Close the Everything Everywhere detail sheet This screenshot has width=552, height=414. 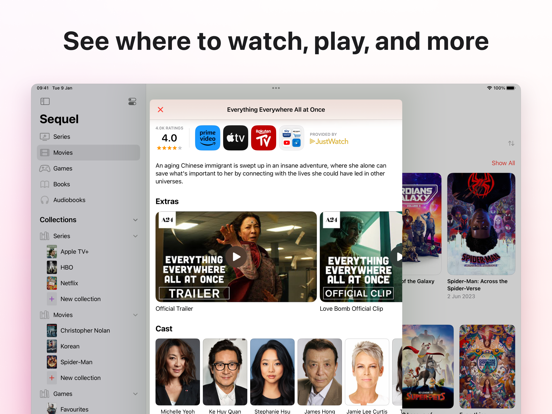[x=161, y=109]
